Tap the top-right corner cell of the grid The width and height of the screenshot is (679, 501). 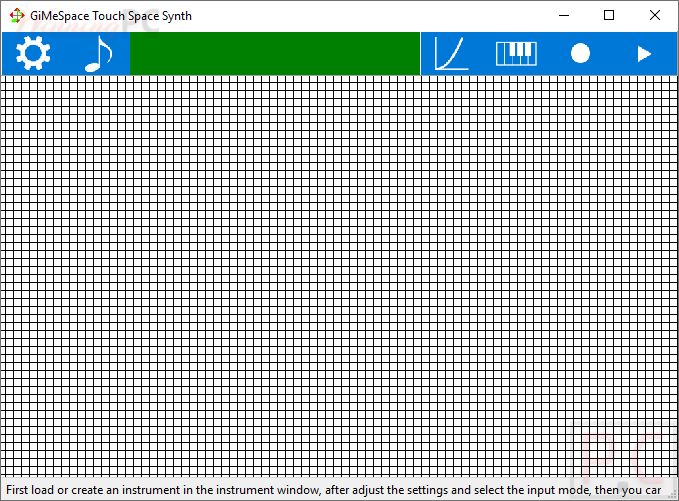(674, 80)
